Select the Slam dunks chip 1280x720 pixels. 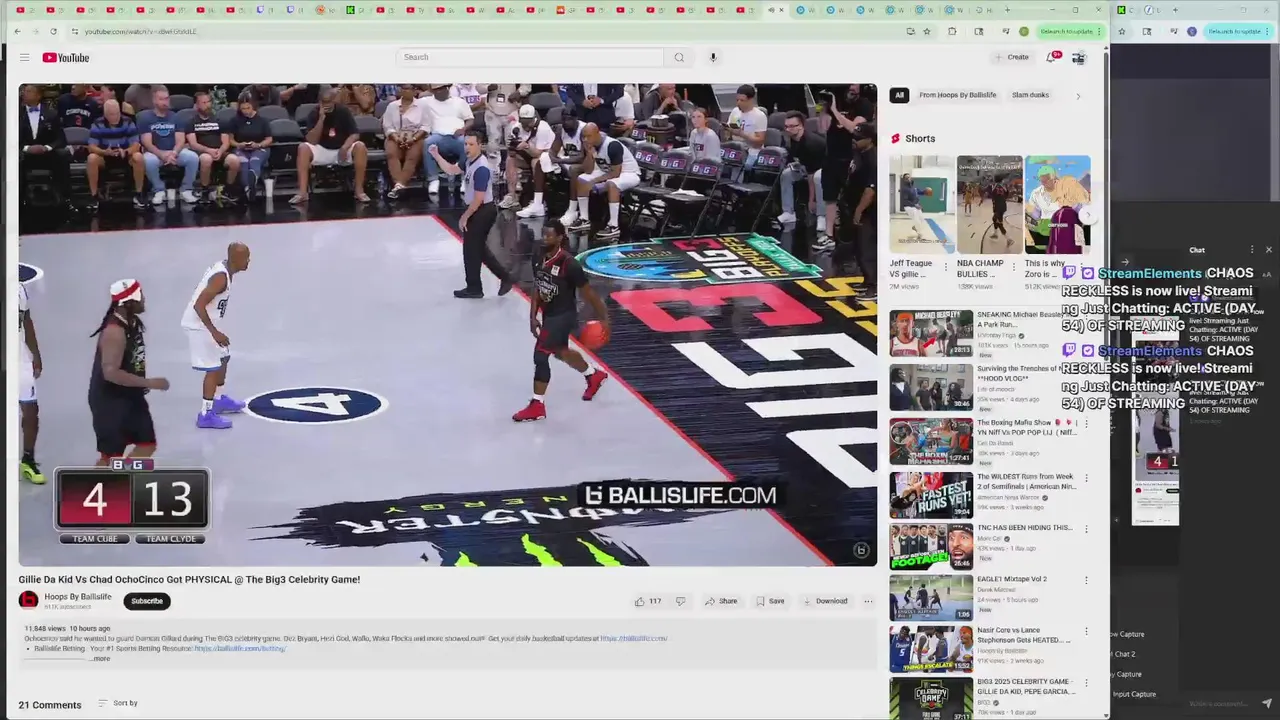coord(1030,95)
